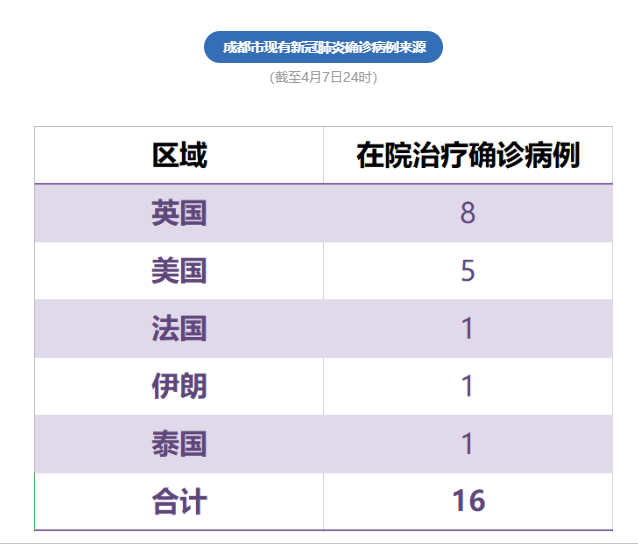Click the value 5 in the 美国 row

click(x=468, y=271)
